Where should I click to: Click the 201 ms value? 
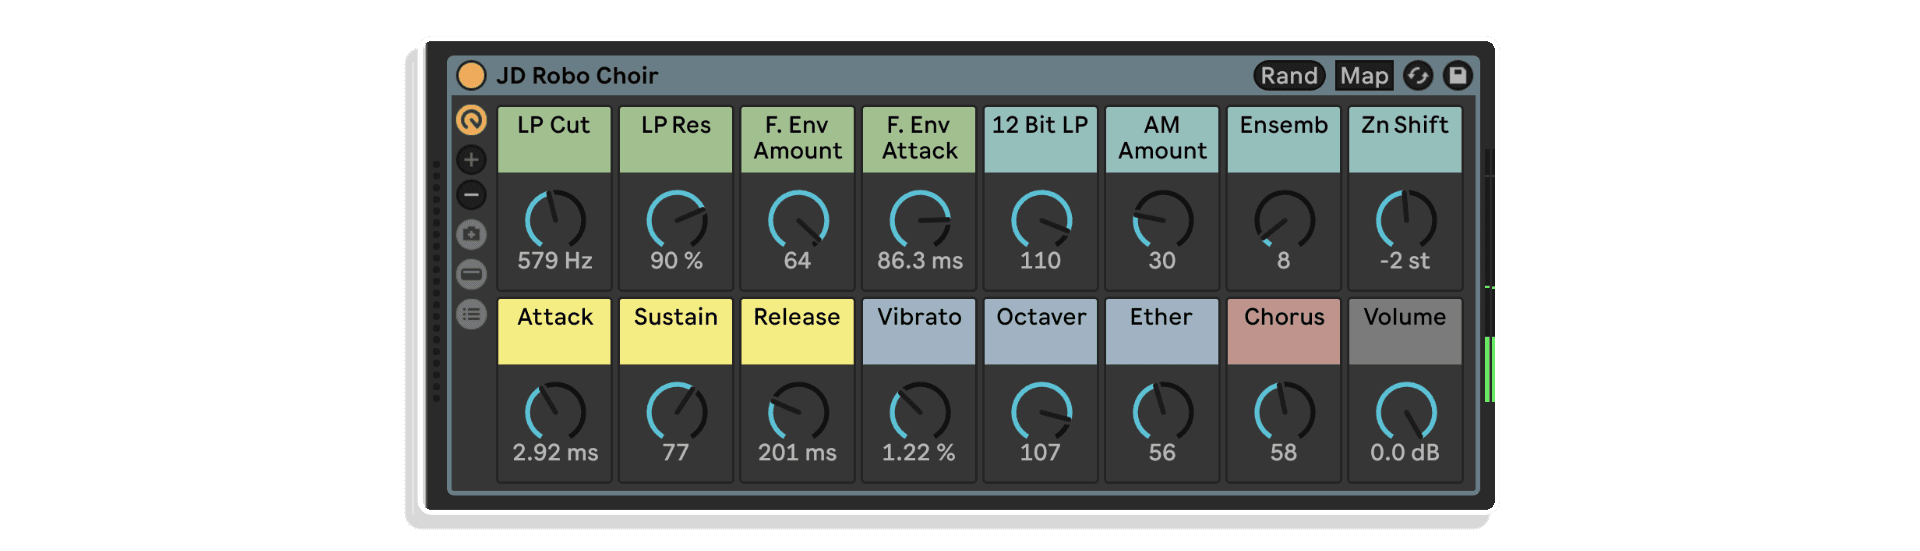coord(797,453)
